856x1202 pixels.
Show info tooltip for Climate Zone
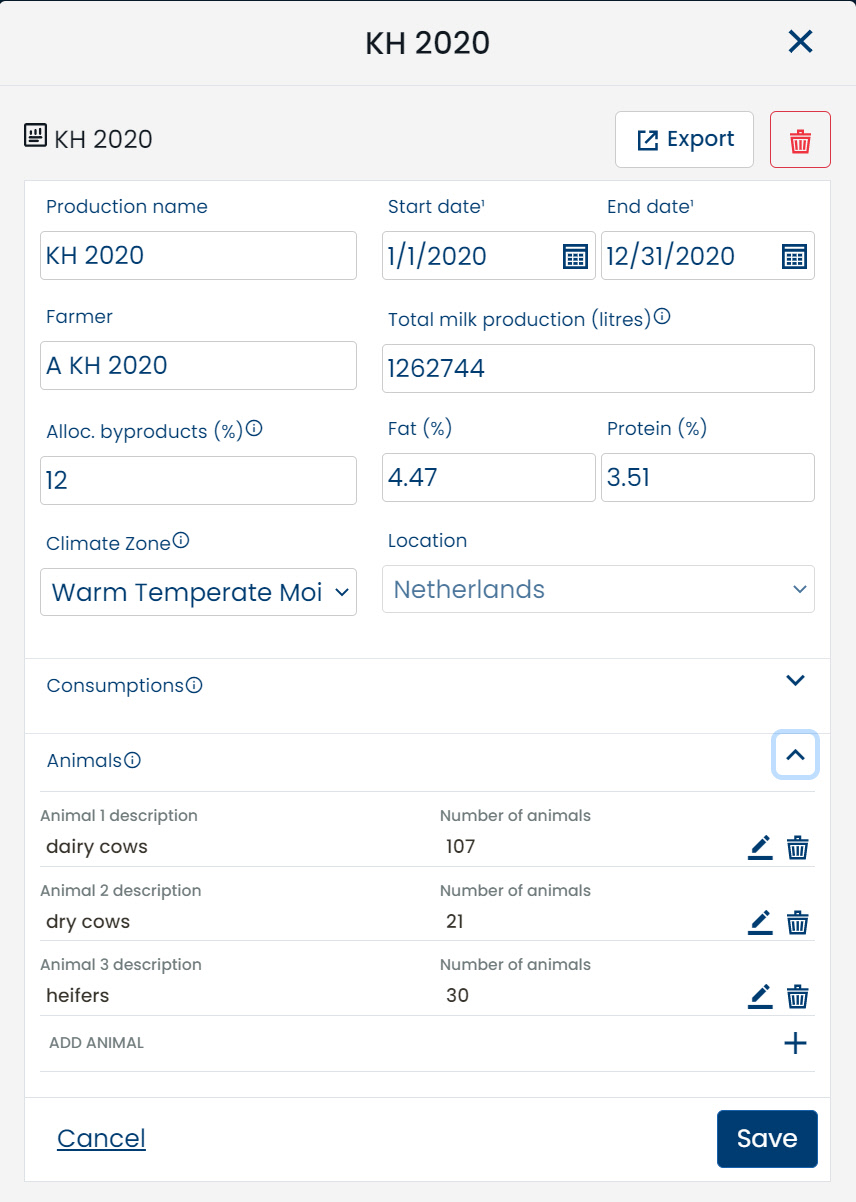[x=181, y=541]
